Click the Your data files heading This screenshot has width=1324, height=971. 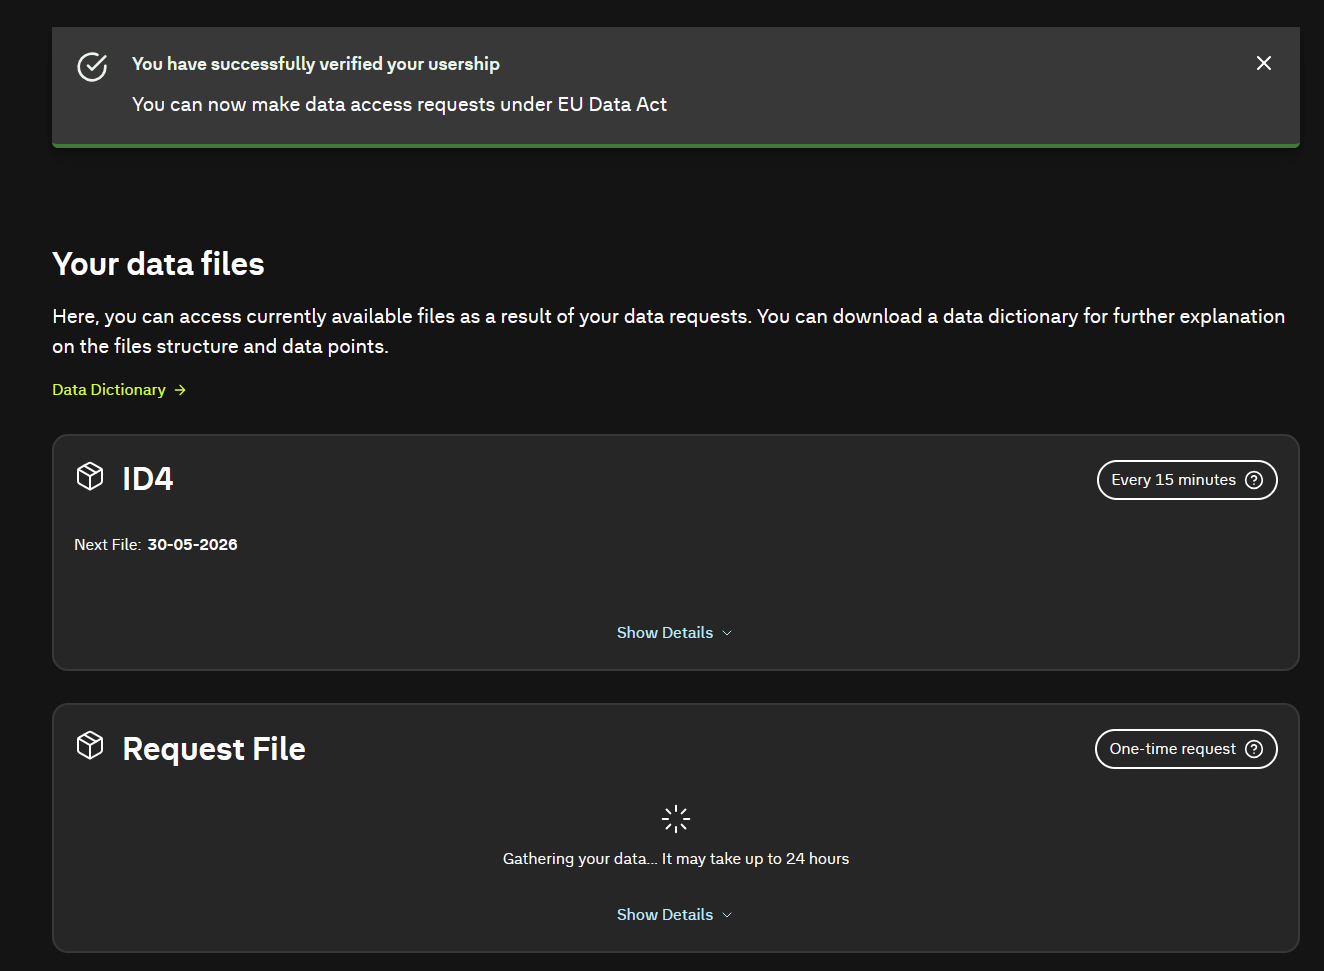click(x=158, y=264)
